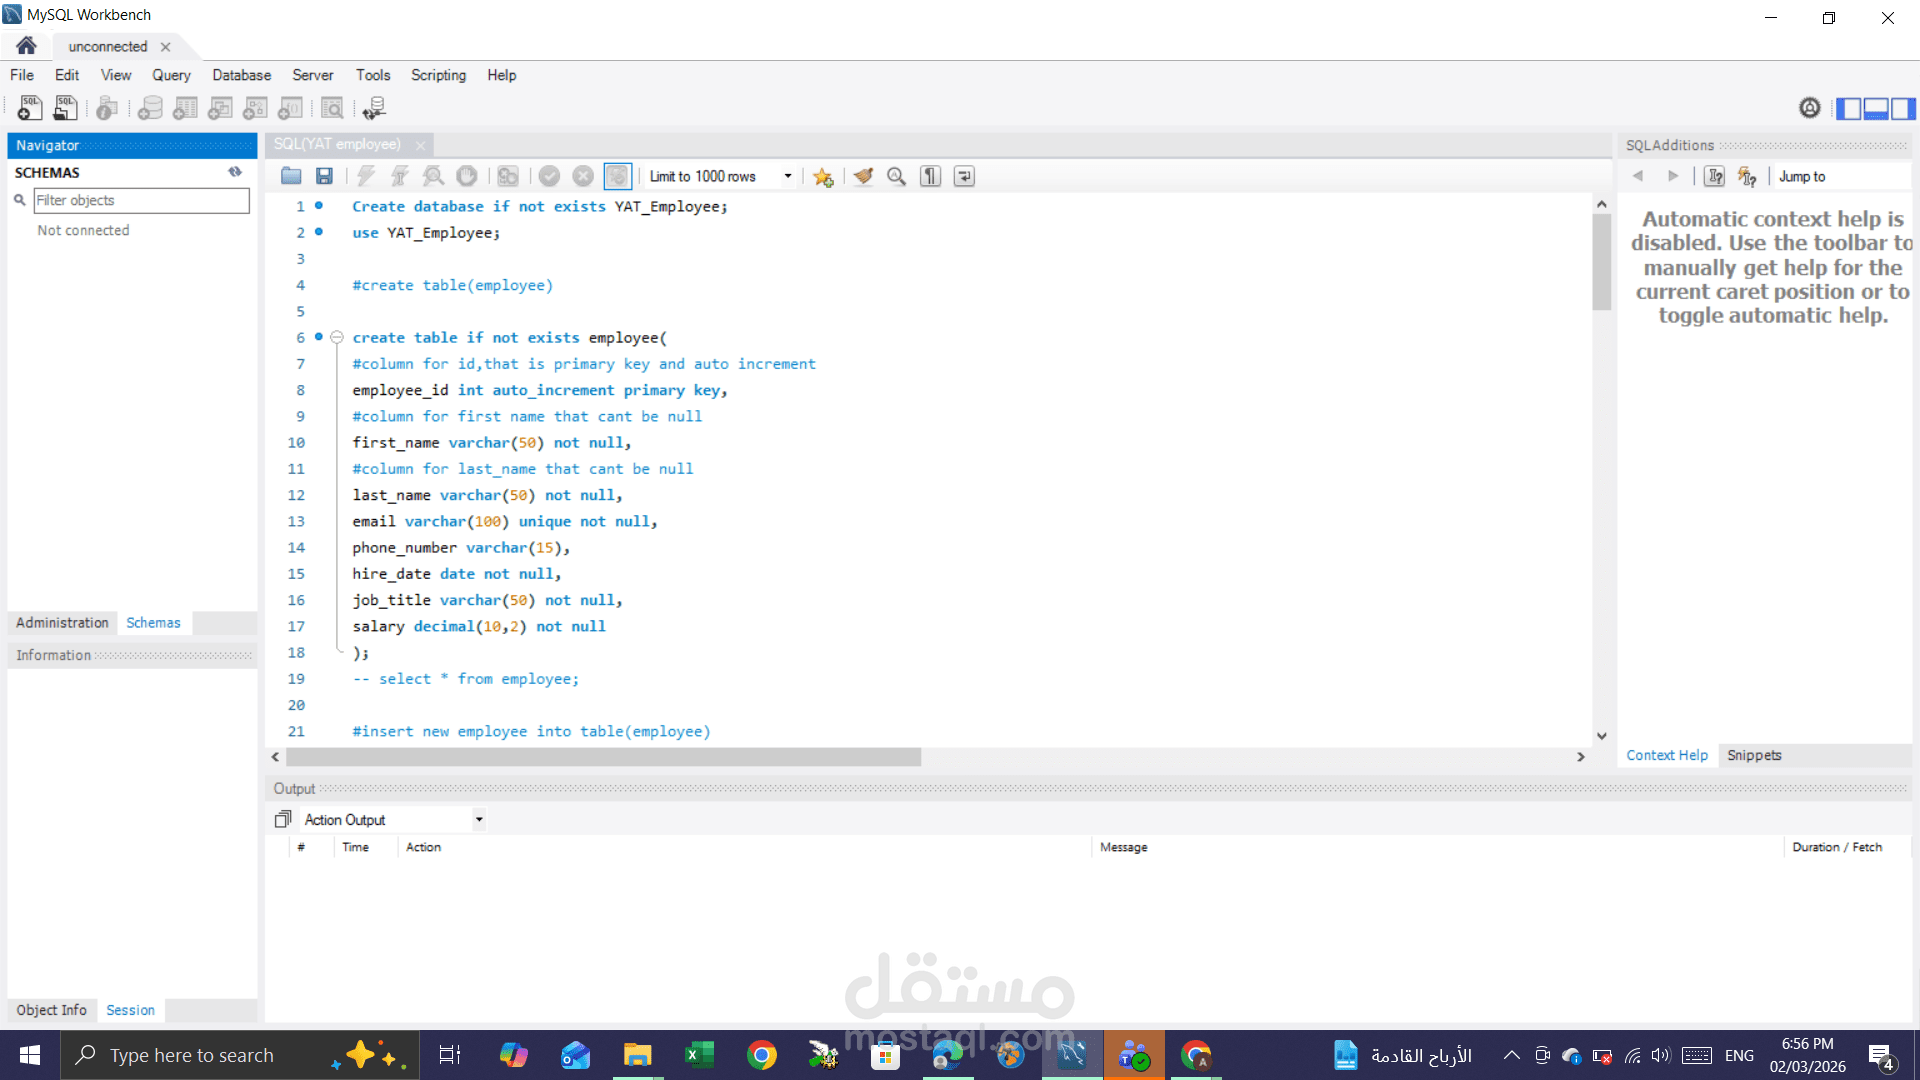This screenshot has width=1920, height=1080.
Task: Open the Action Output dropdown
Action: click(478, 819)
